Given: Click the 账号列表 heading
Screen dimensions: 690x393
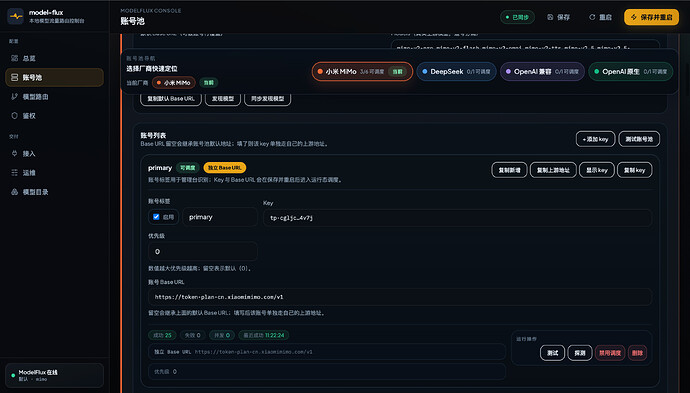Looking at the screenshot, I should click(153, 135).
